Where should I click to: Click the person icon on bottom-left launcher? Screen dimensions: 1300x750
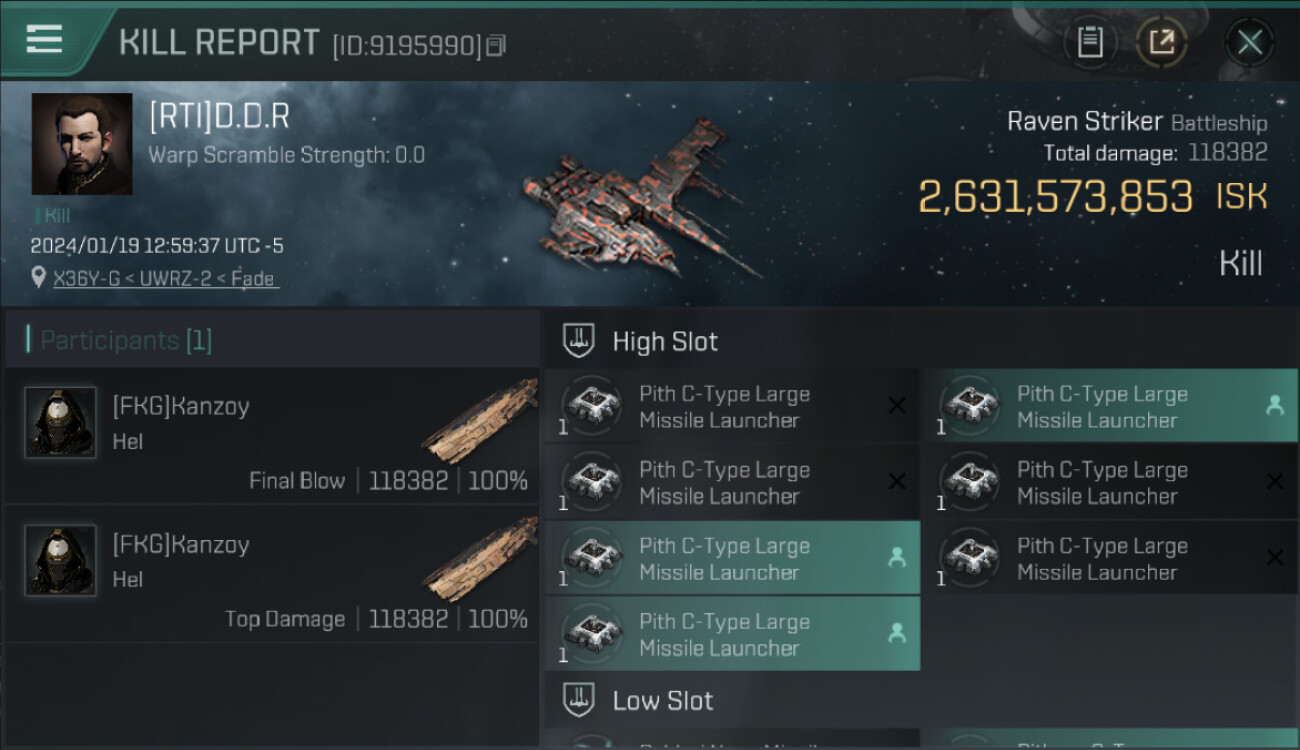coord(897,633)
